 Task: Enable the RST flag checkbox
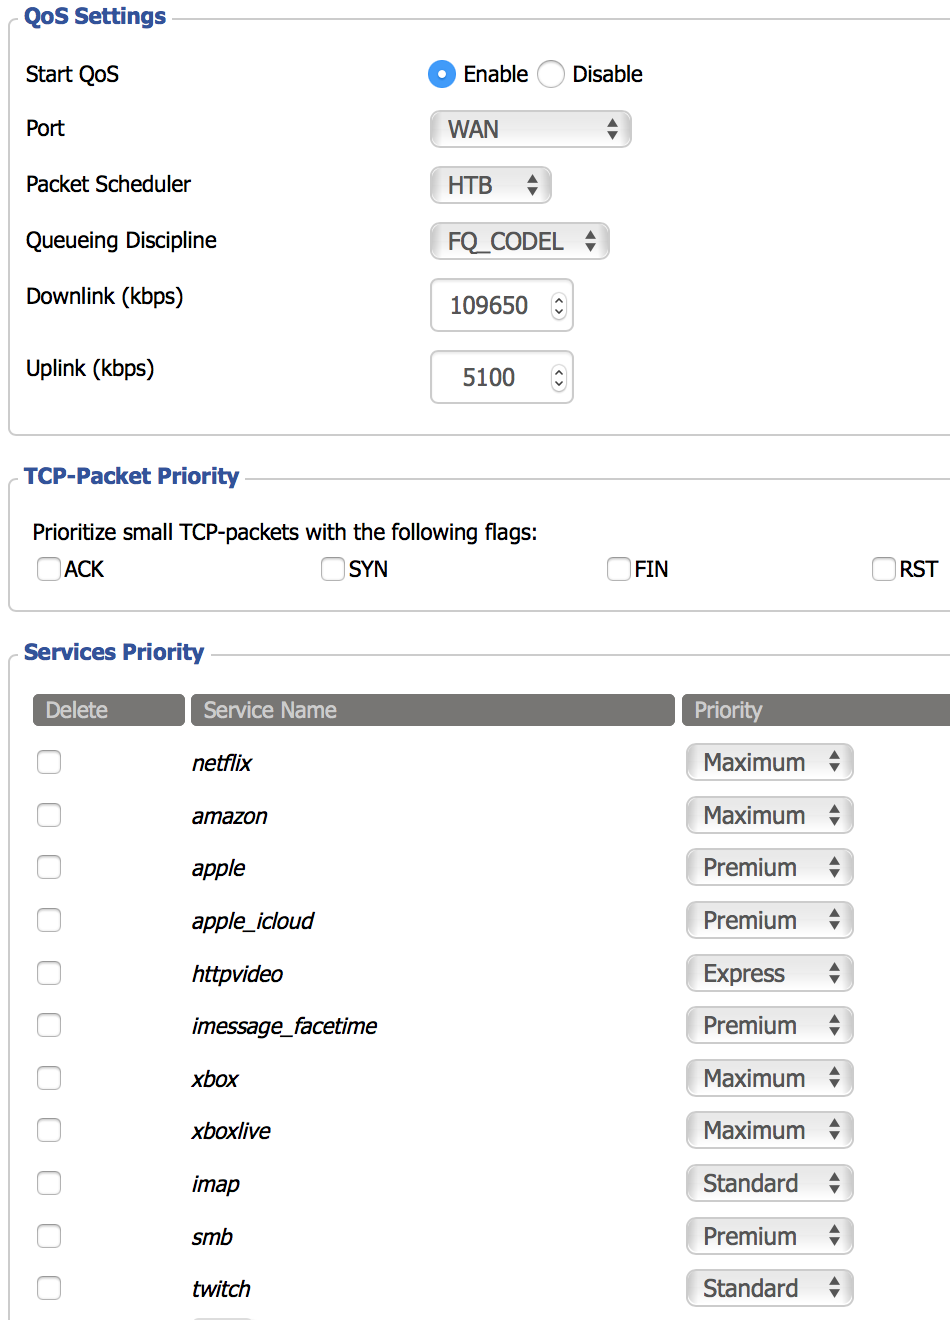[884, 569]
